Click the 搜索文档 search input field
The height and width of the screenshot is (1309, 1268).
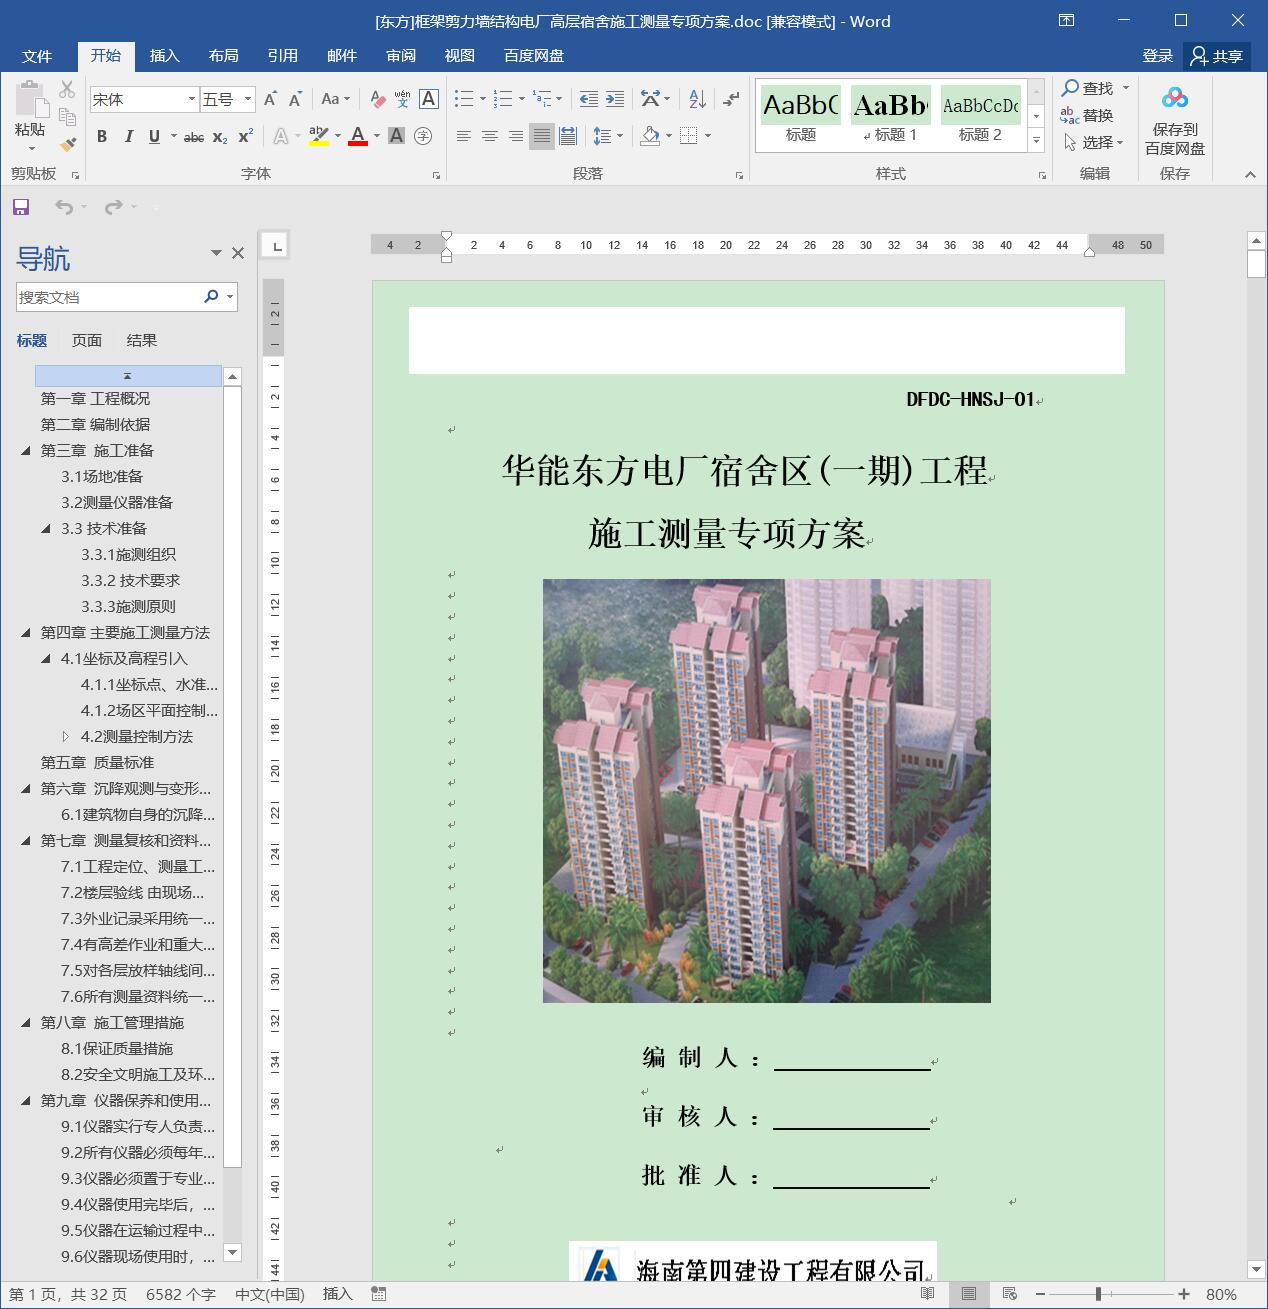(x=108, y=297)
